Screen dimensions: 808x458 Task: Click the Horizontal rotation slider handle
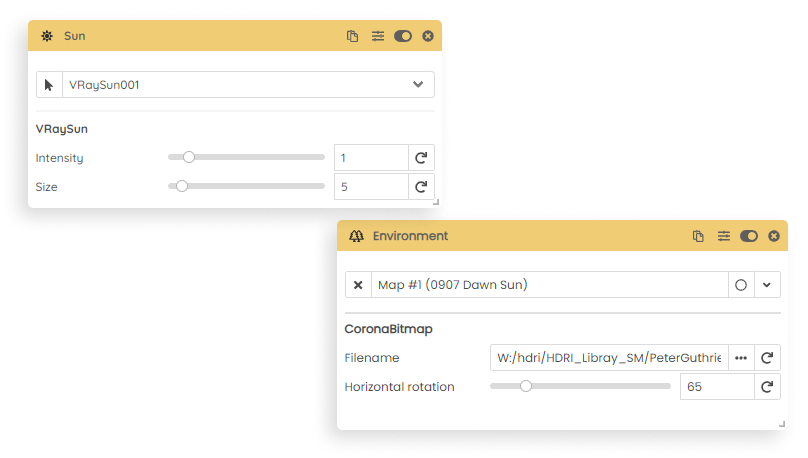(x=526, y=386)
